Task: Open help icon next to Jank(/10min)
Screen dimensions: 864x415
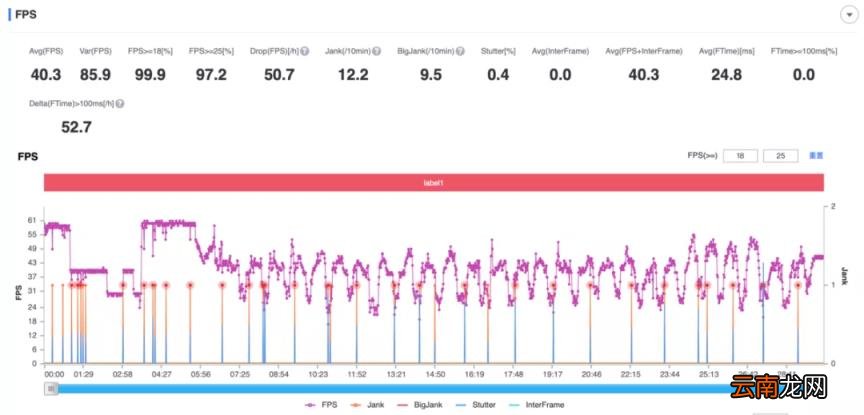Action: 376,51
